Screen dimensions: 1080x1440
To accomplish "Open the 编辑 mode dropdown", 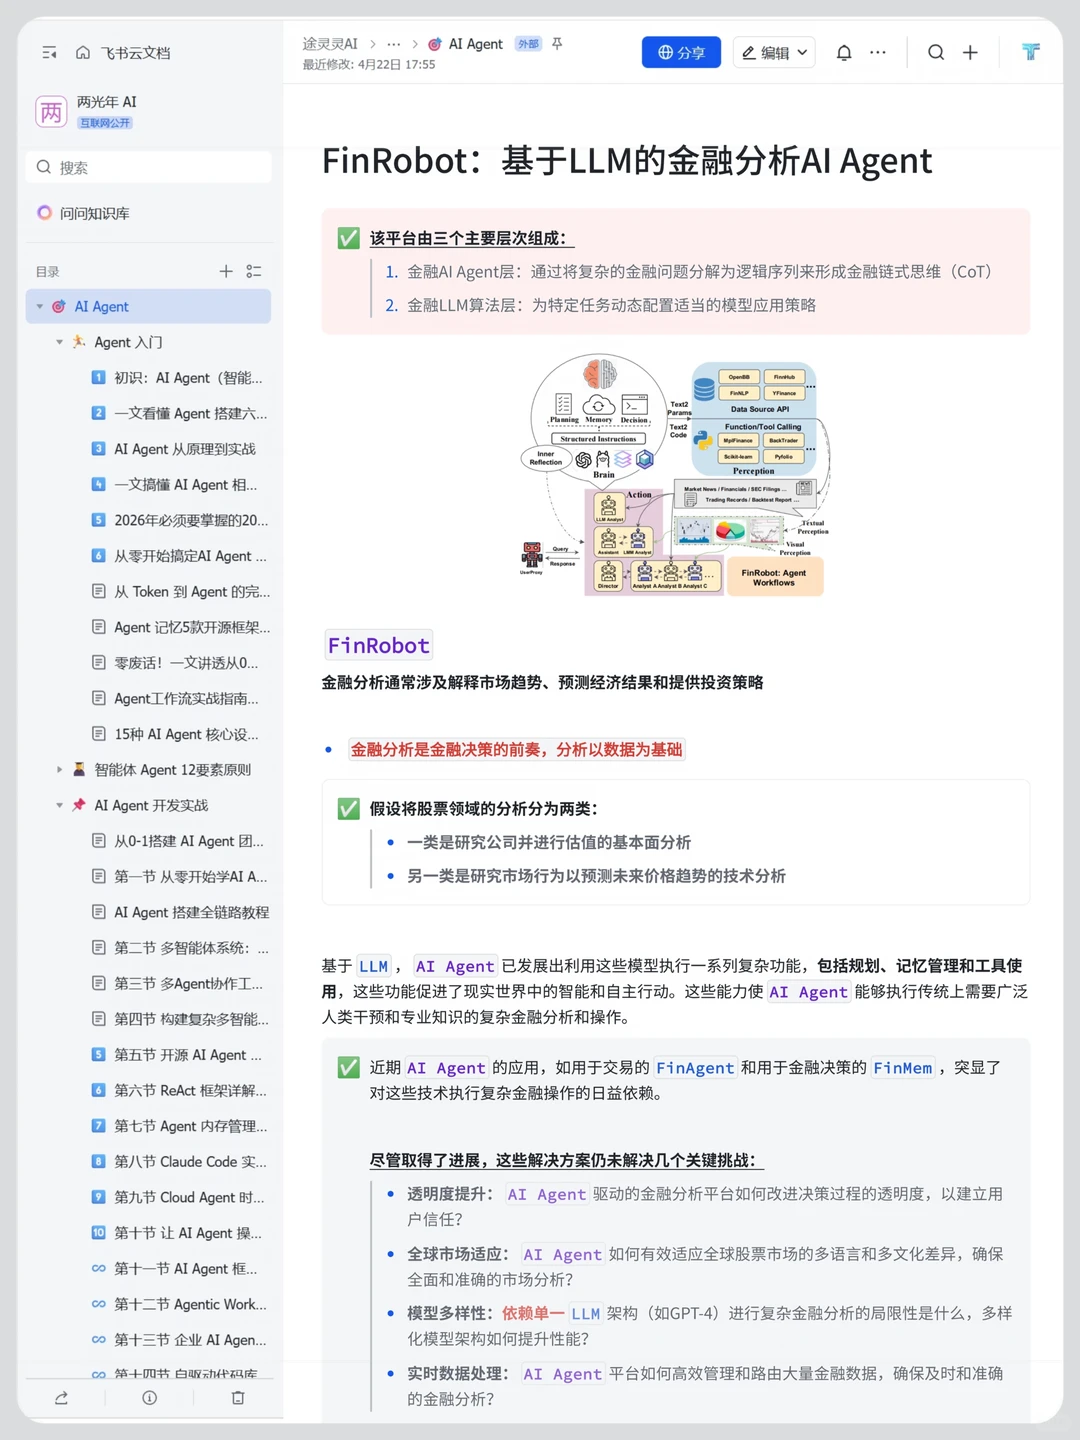I will (775, 53).
